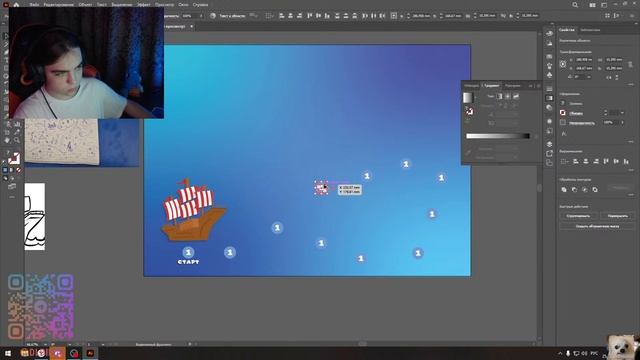Viewport: 640px width, 360px height.
Task: Open stroke weight dropdown in Properties
Action: (622, 113)
